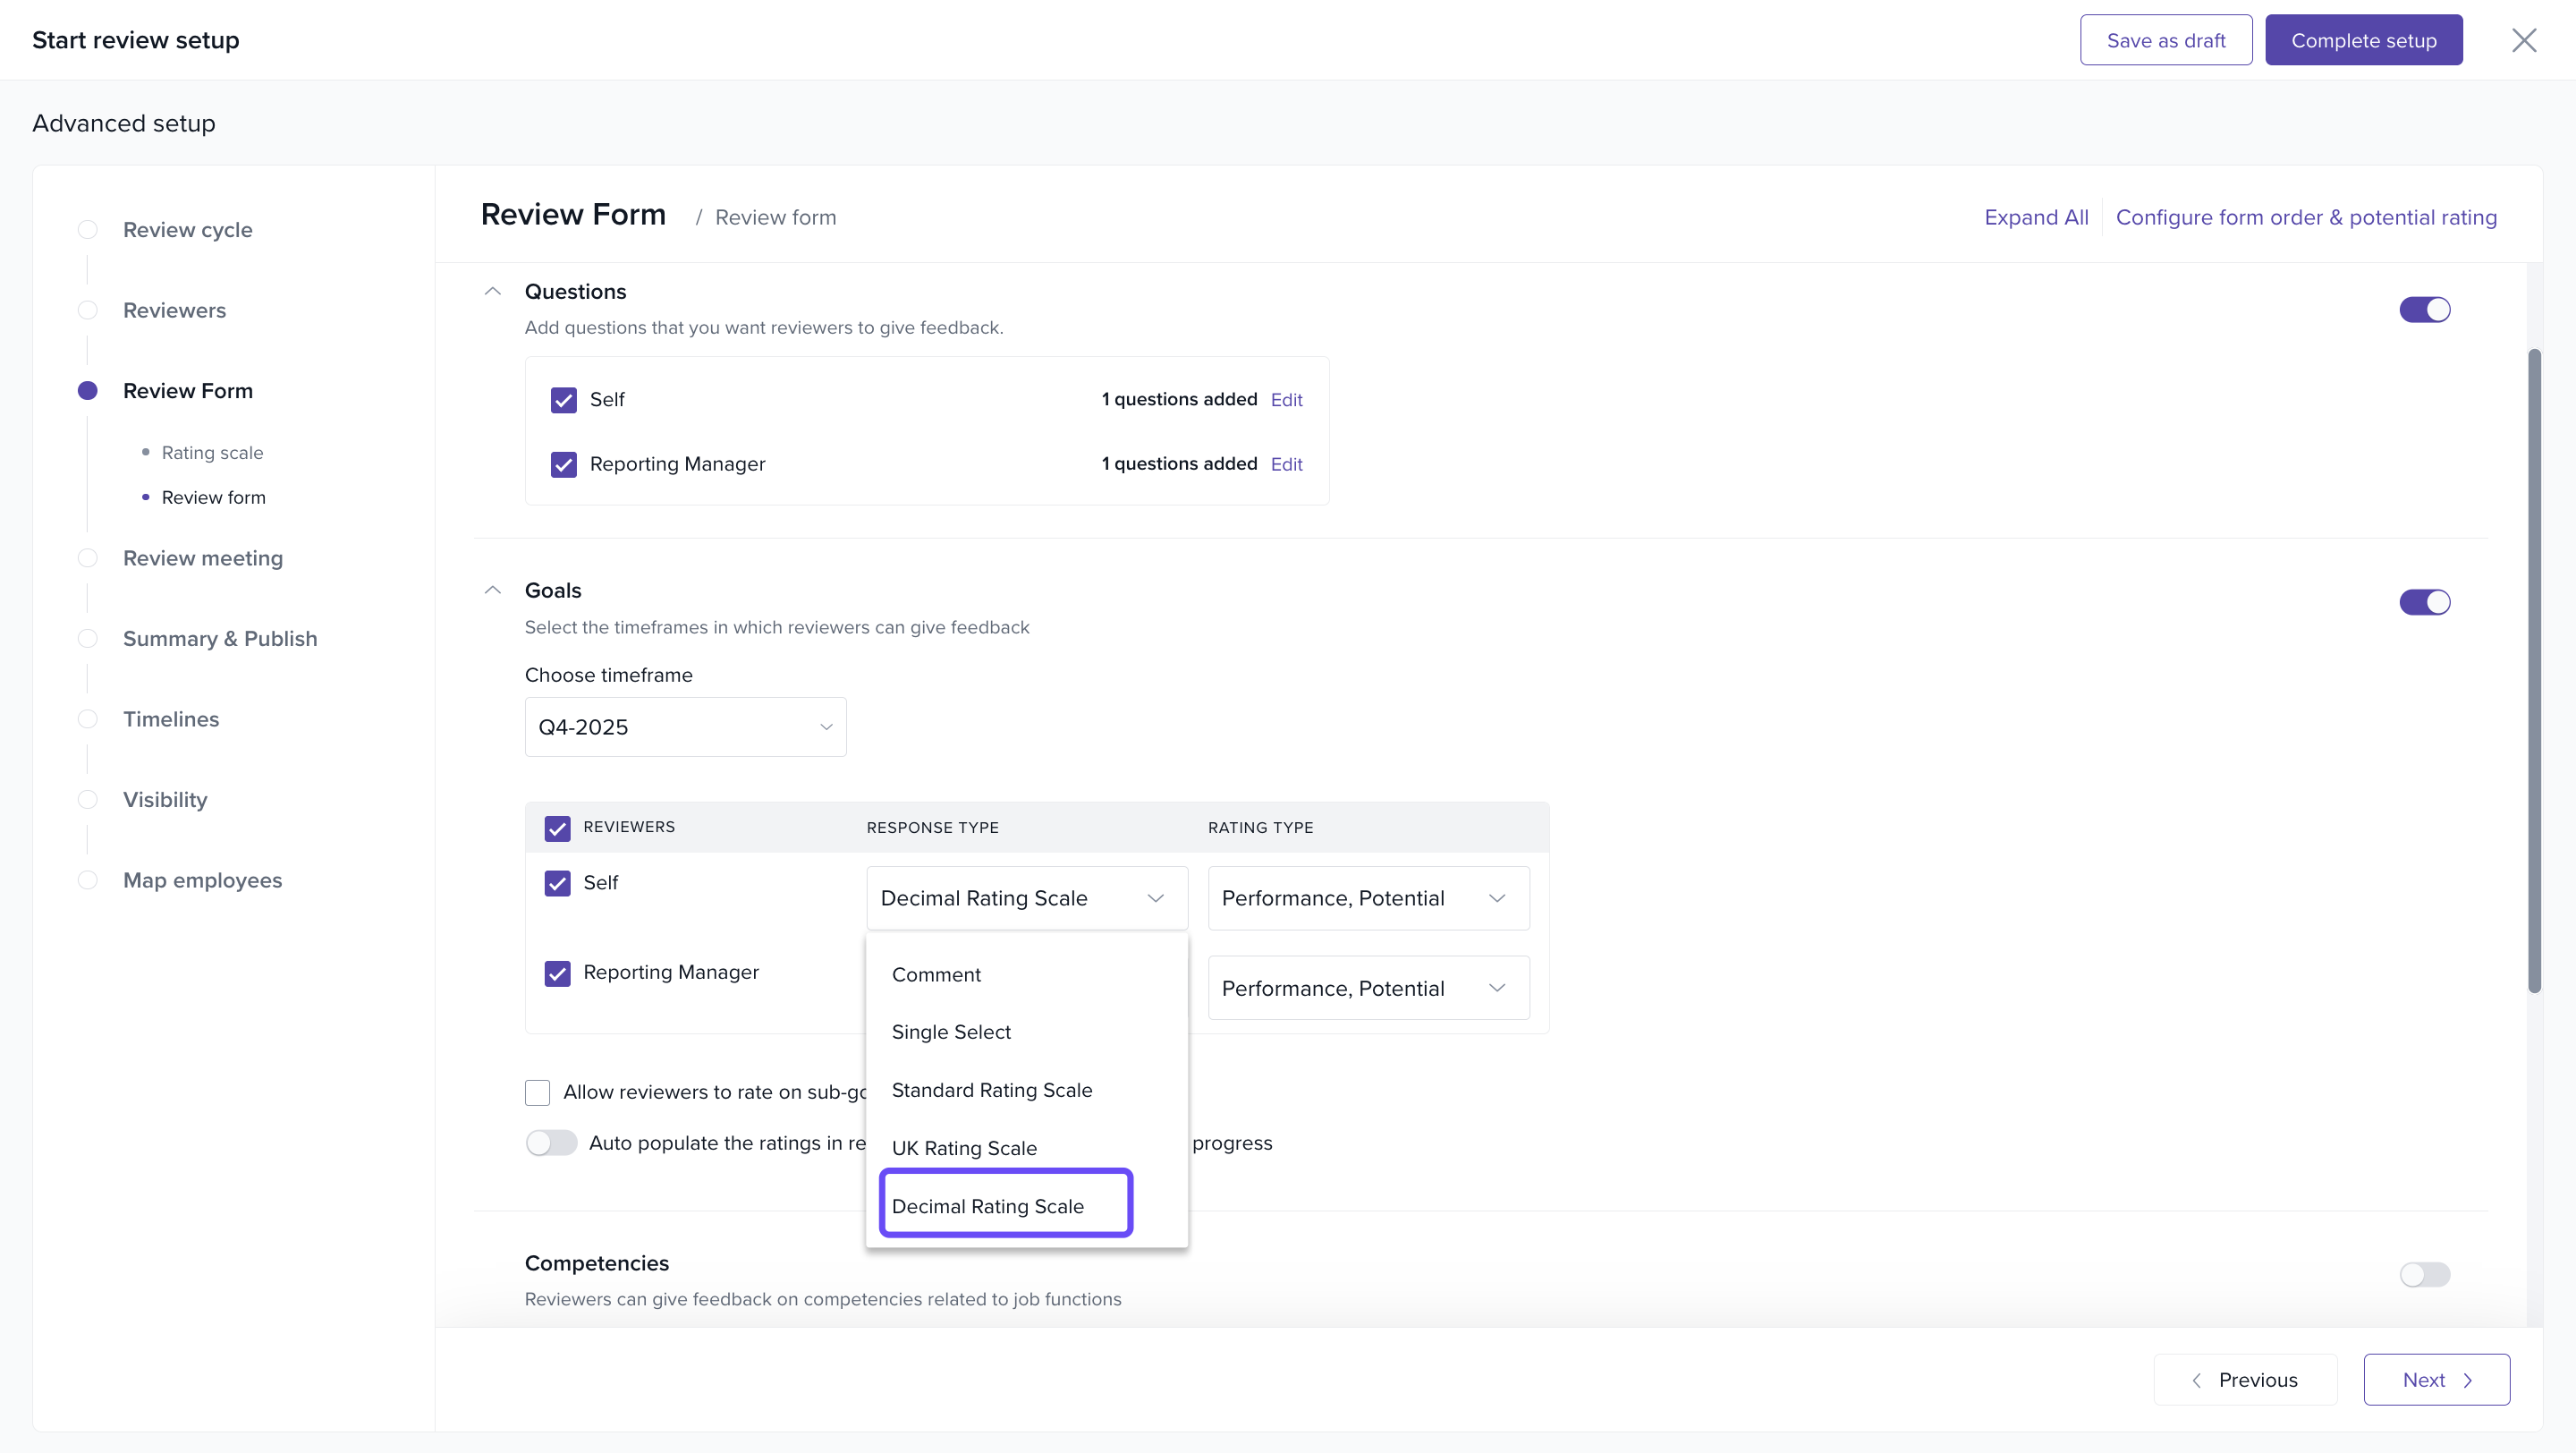
Task: Click the Complete setup button
Action: coord(2363,40)
